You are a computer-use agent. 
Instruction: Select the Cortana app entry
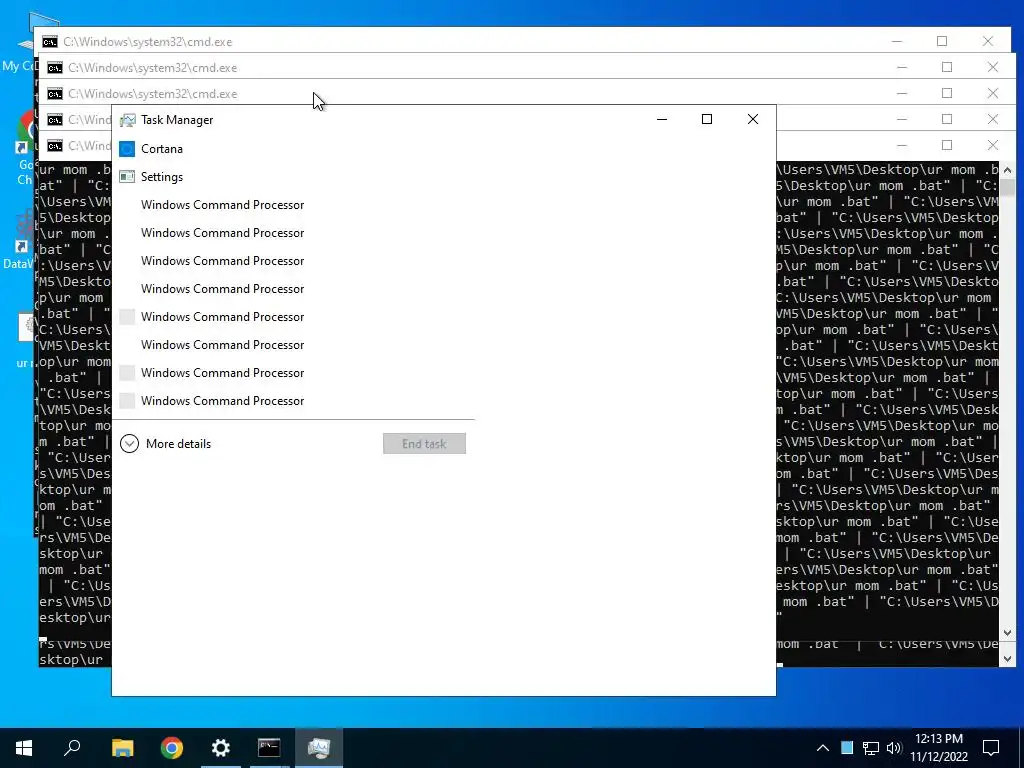coord(293,149)
